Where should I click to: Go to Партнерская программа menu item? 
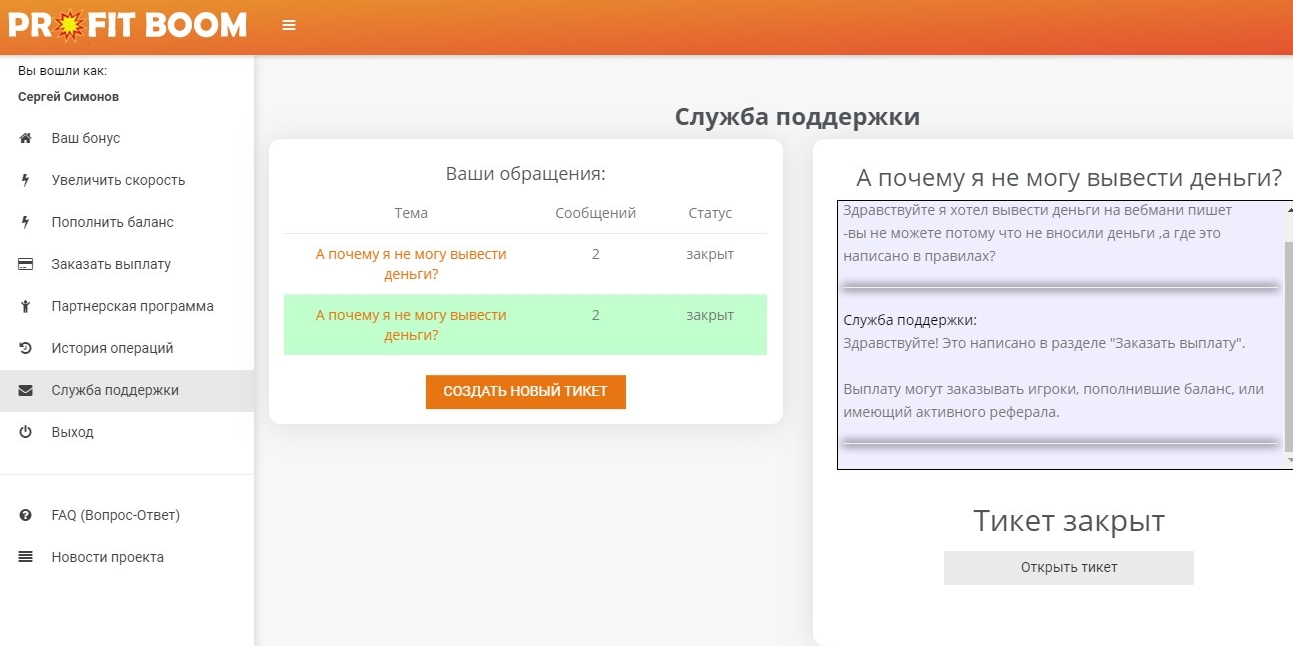132,307
